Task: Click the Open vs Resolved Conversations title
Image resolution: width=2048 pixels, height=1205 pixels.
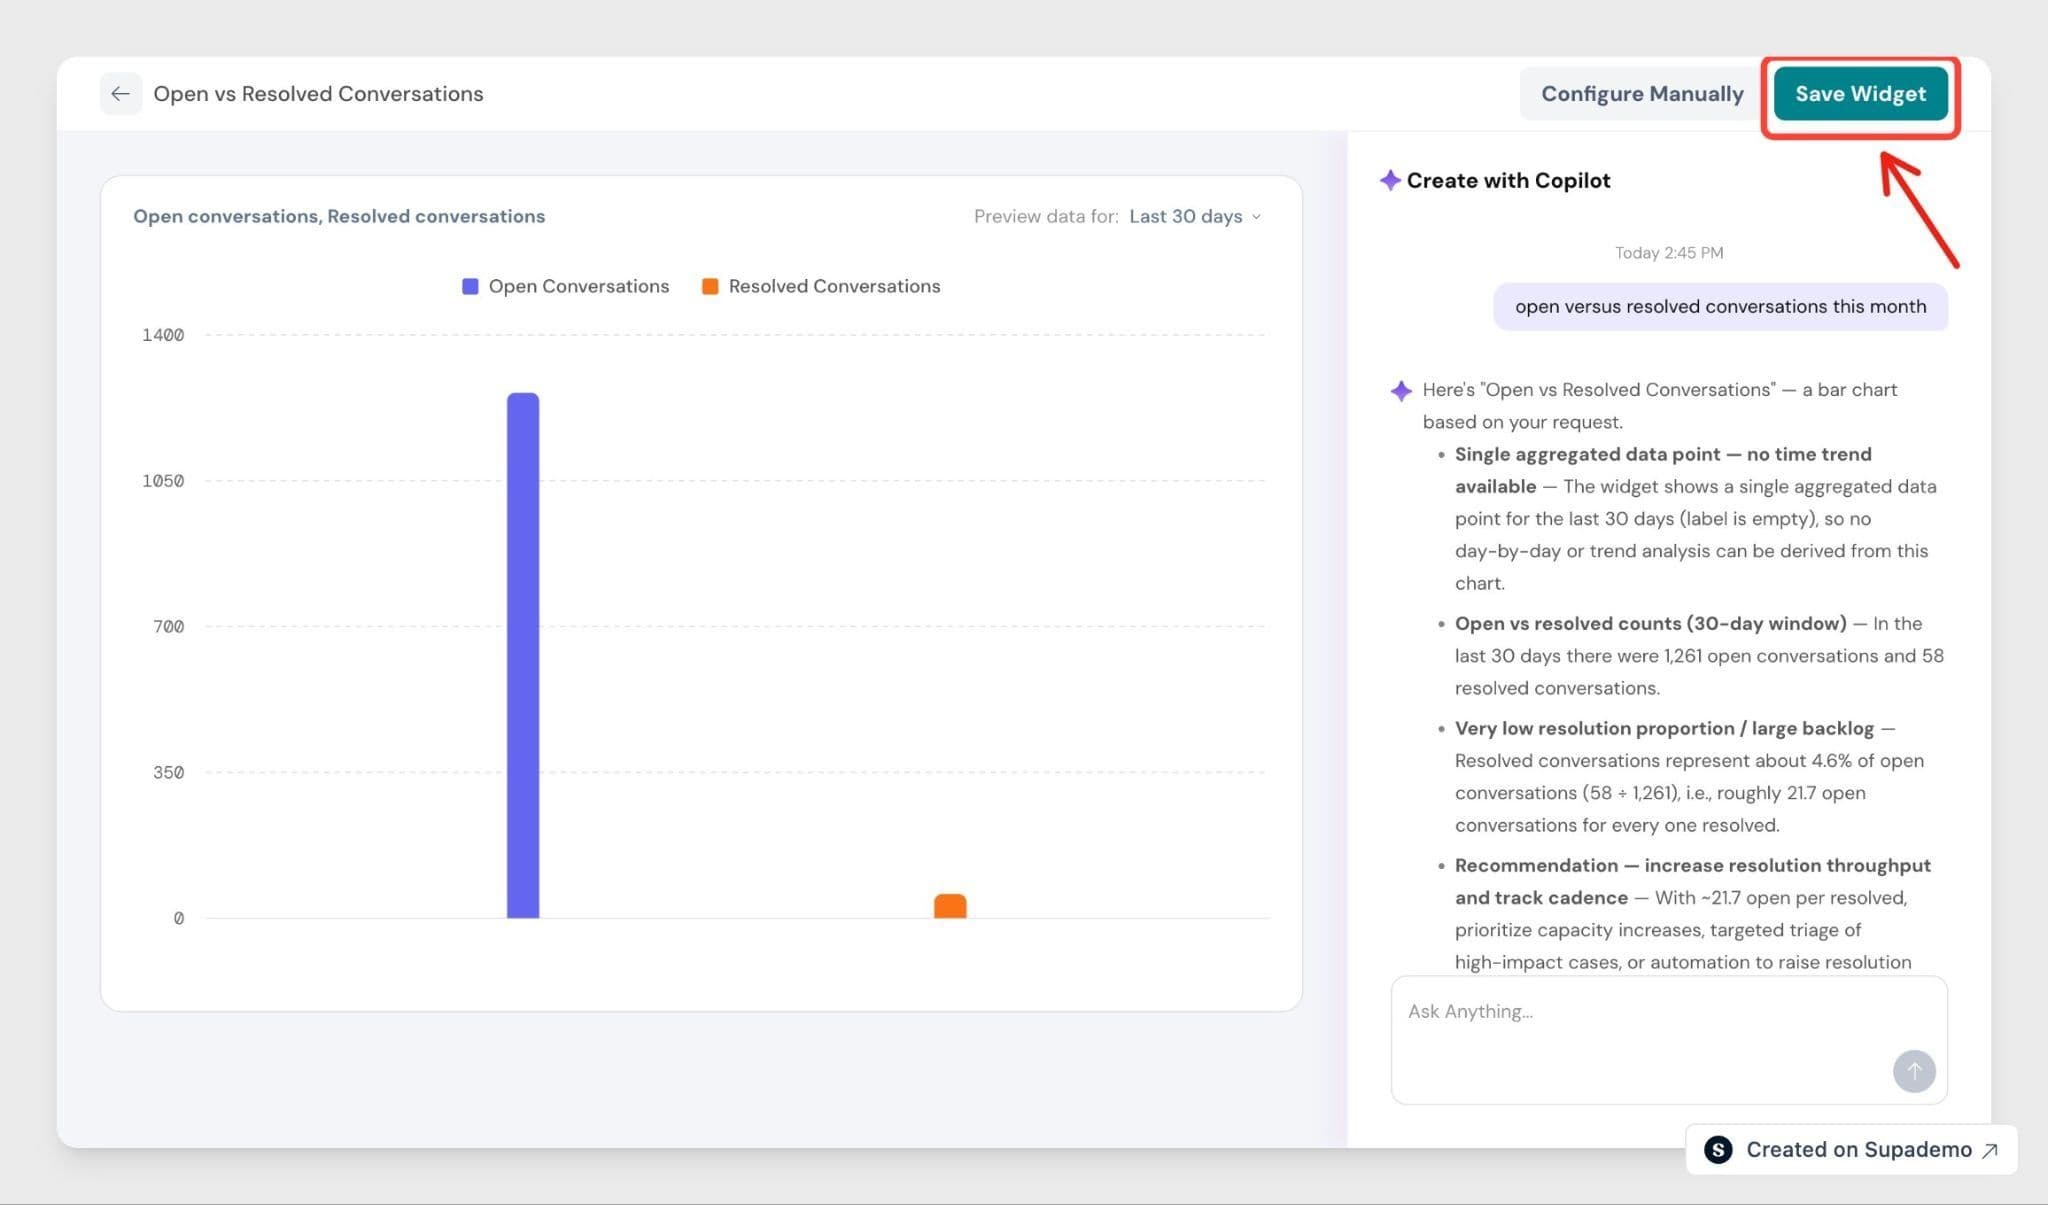Action: pyautogui.click(x=318, y=94)
